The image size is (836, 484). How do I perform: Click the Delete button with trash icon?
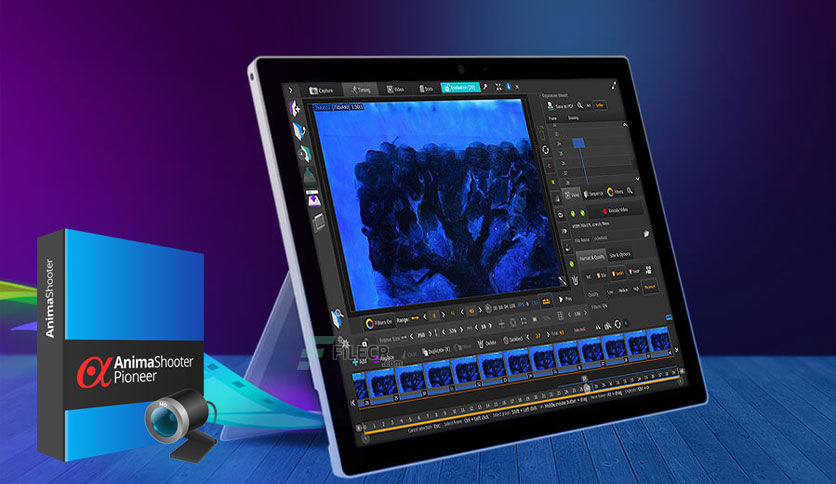point(482,343)
